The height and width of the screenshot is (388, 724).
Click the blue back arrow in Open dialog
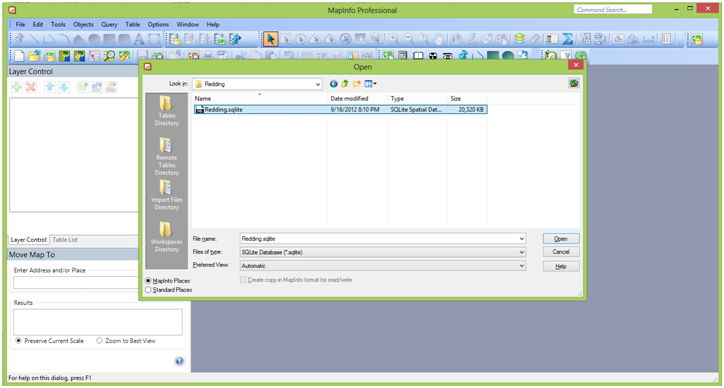click(x=334, y=84)
